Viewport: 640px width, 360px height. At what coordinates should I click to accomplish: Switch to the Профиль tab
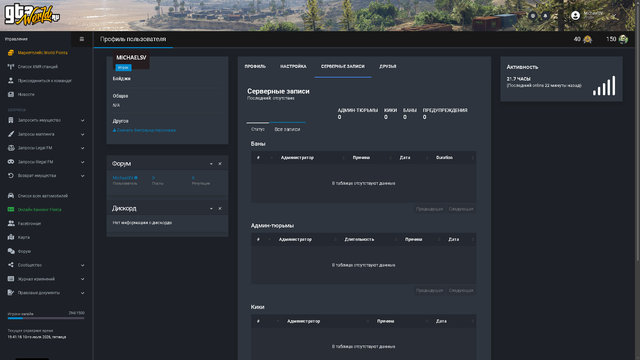coord(255,67)
